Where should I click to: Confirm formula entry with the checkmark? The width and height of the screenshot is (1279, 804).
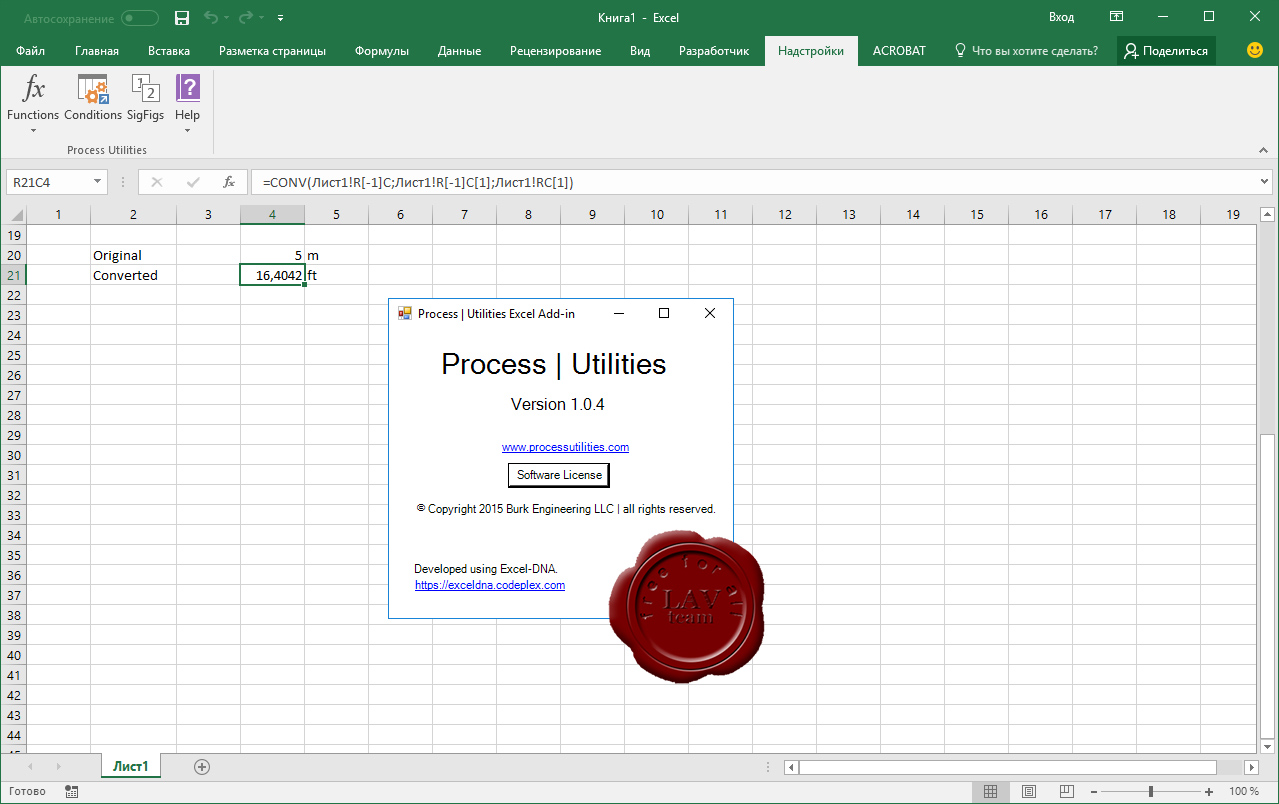tap(193, 182)
